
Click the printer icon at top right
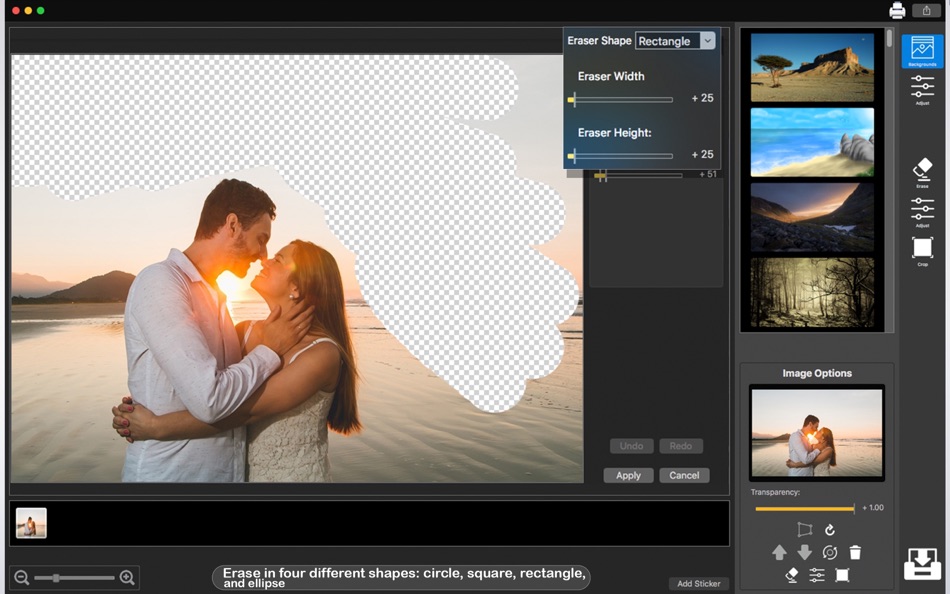click(x=897, y=10)
